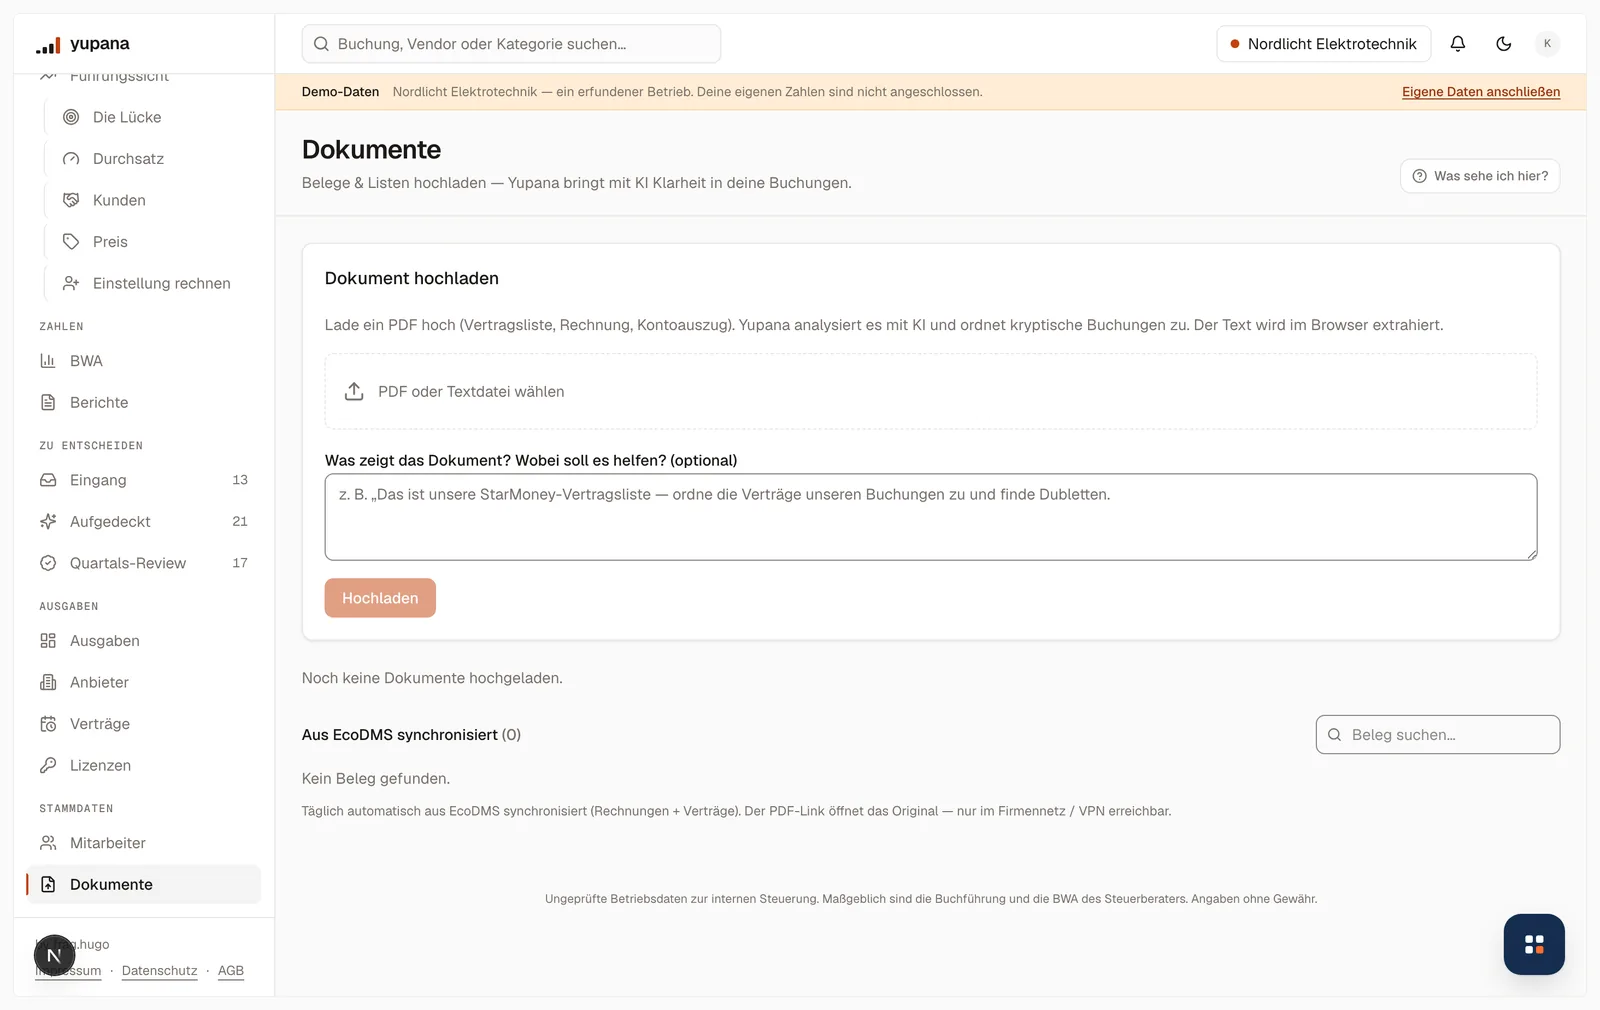
Task: Click the Ausgaben grid icon
Action: coord(48,641)
